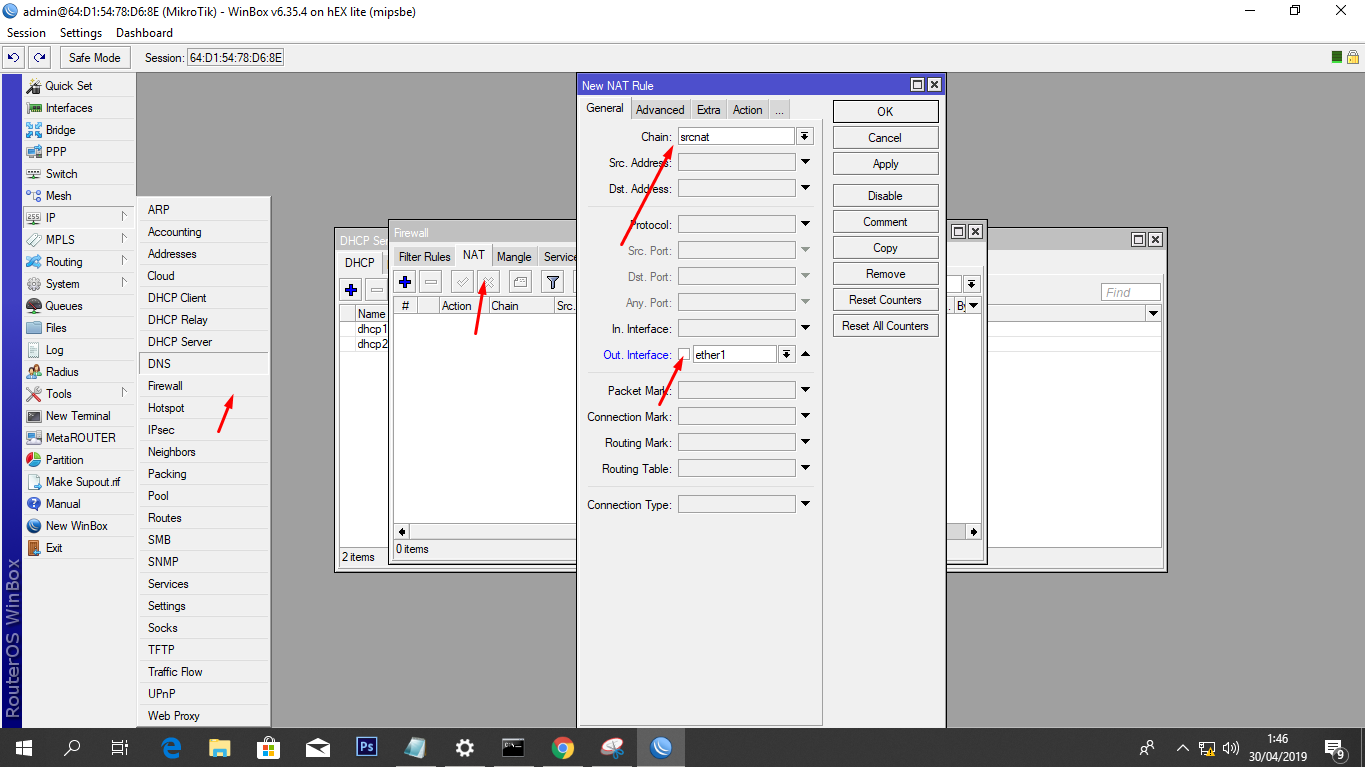The height and width of the screenshot is (767, 1365).
Task: Select Hotspot in IP submenu
Action: [204, 408]
